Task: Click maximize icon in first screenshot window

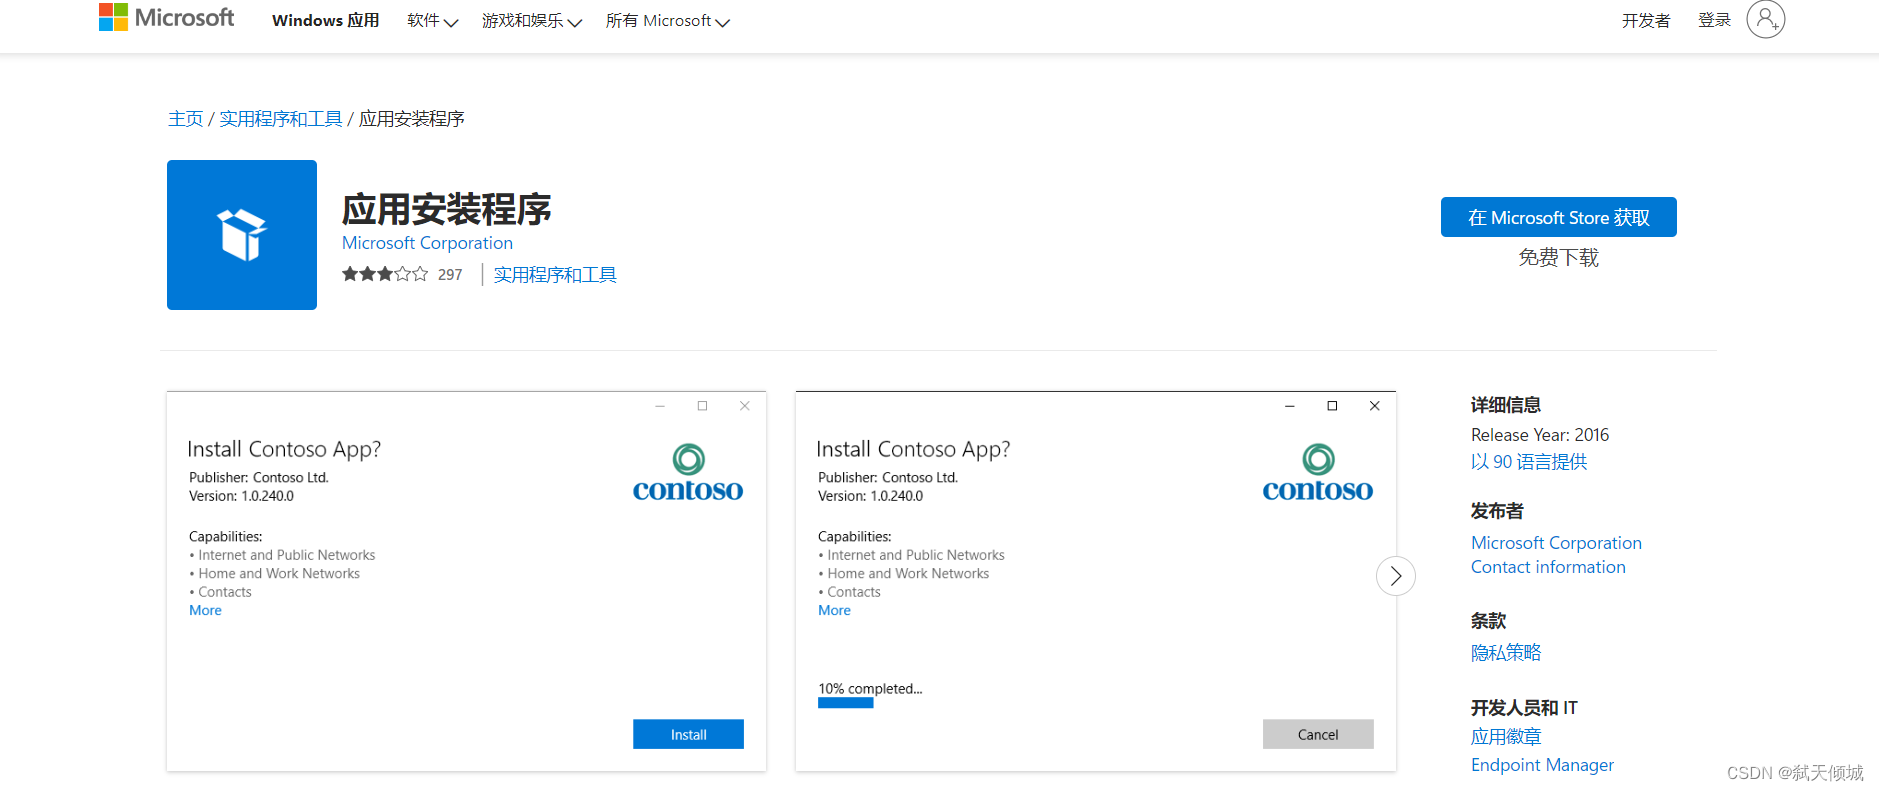Action: 703,406
